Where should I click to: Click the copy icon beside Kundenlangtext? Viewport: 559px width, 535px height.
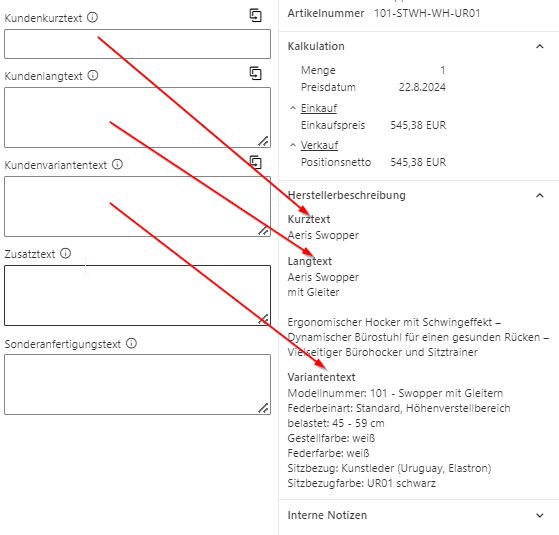pyautogui.click(x=255, y=73)
